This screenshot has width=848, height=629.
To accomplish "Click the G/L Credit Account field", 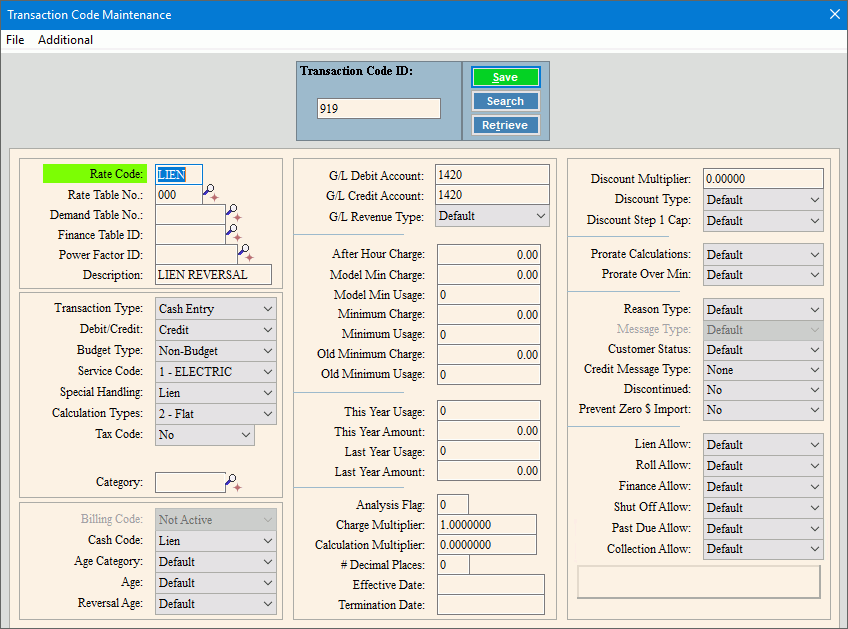I will (492, 195).
